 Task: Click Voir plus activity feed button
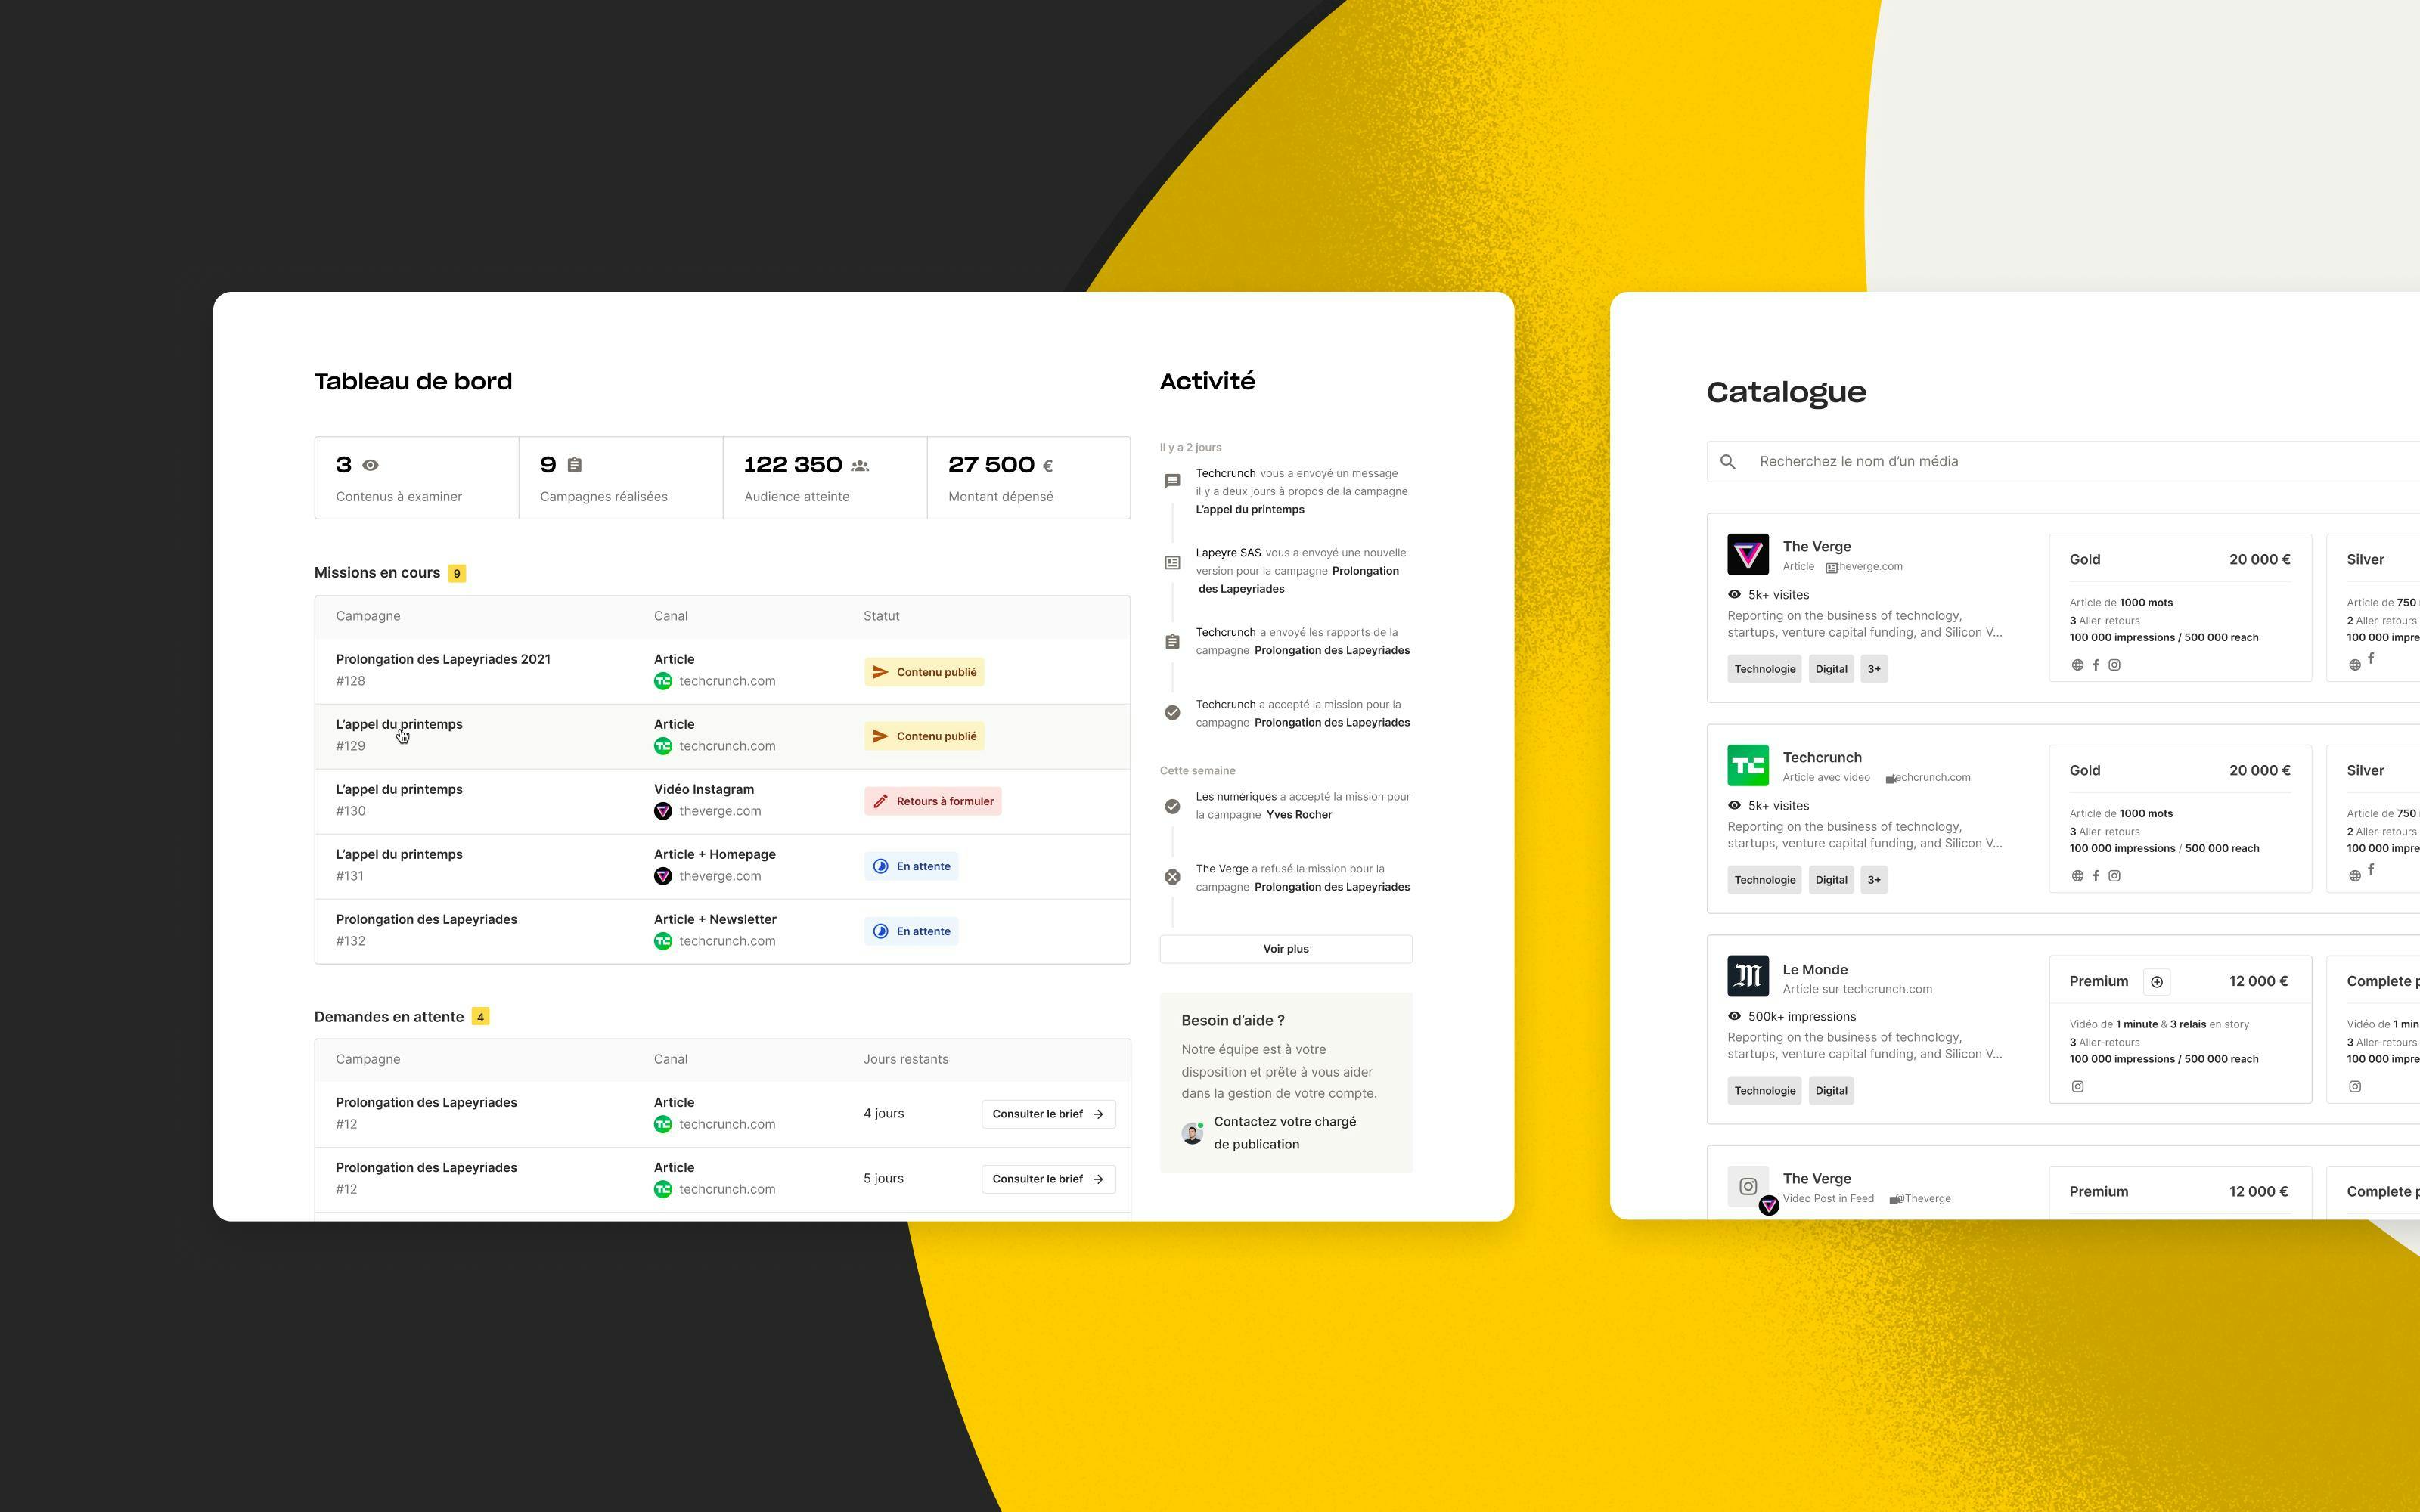coord(1286,946)
